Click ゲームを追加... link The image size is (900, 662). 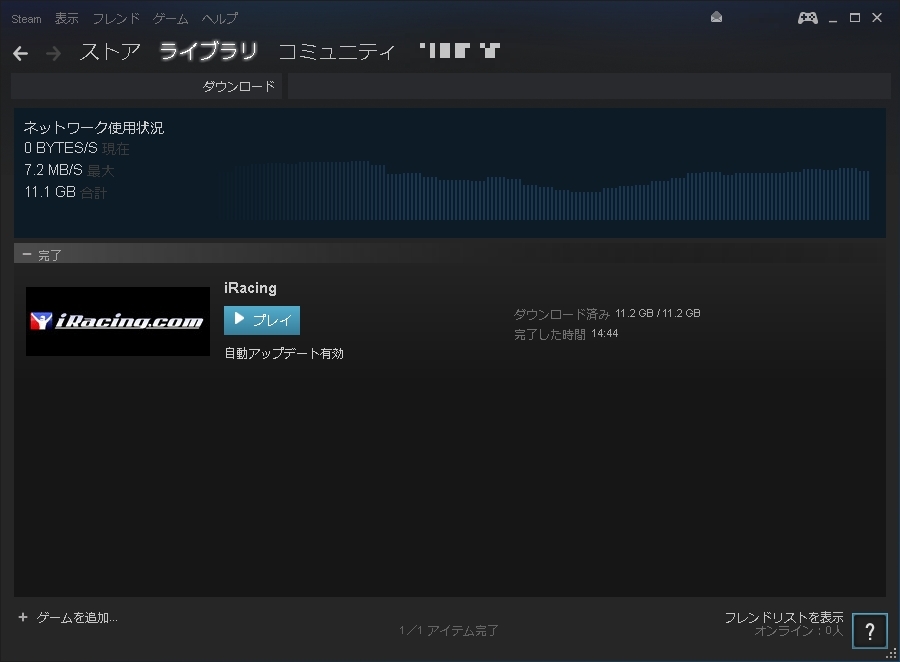point(77,617)
